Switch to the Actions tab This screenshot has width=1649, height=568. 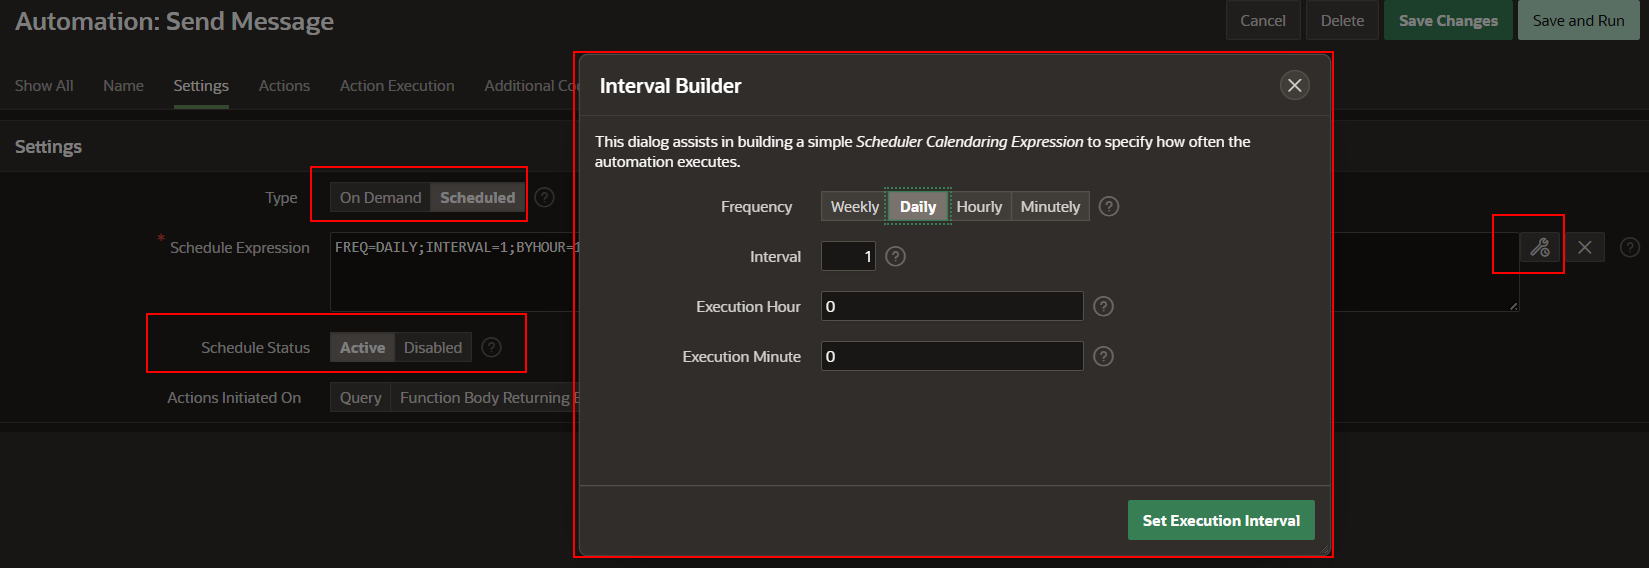[284, 86]
